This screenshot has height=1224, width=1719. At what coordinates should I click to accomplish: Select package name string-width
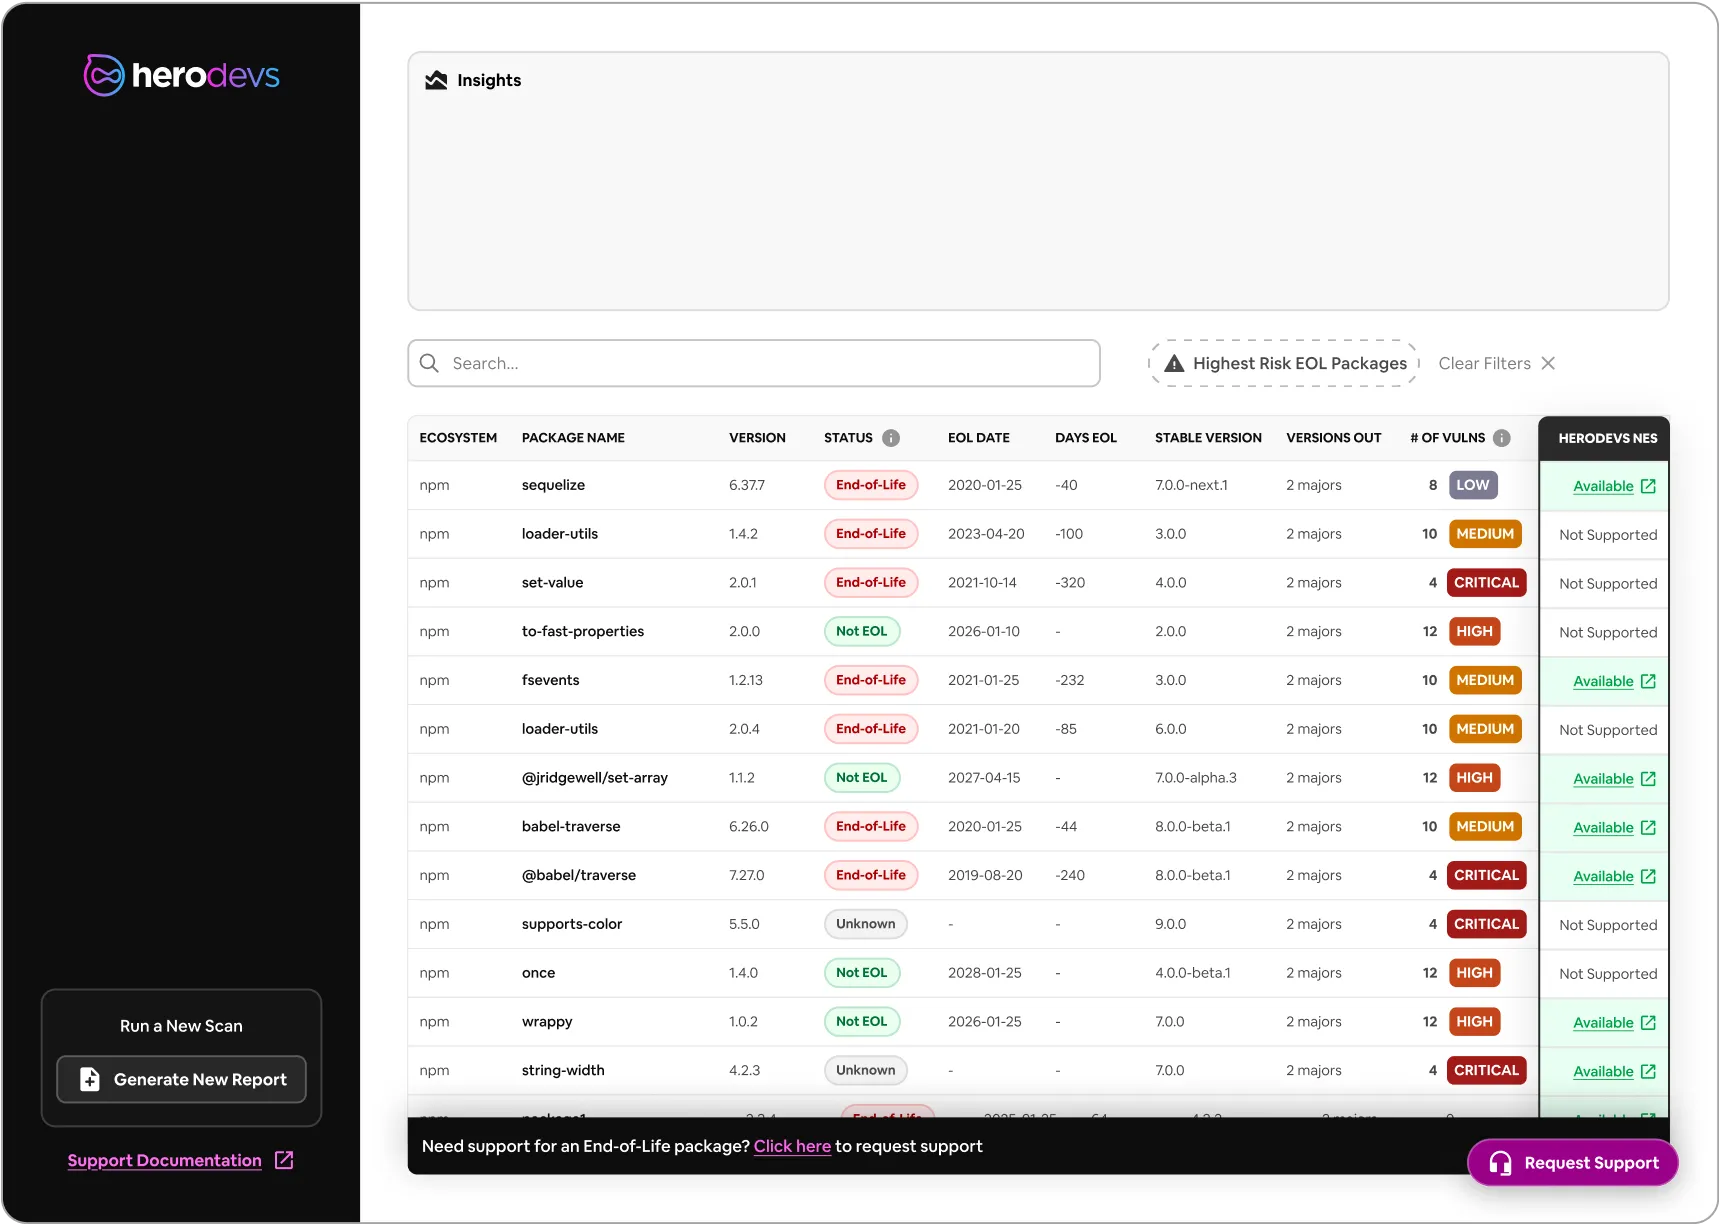[x=563, y=1070]
